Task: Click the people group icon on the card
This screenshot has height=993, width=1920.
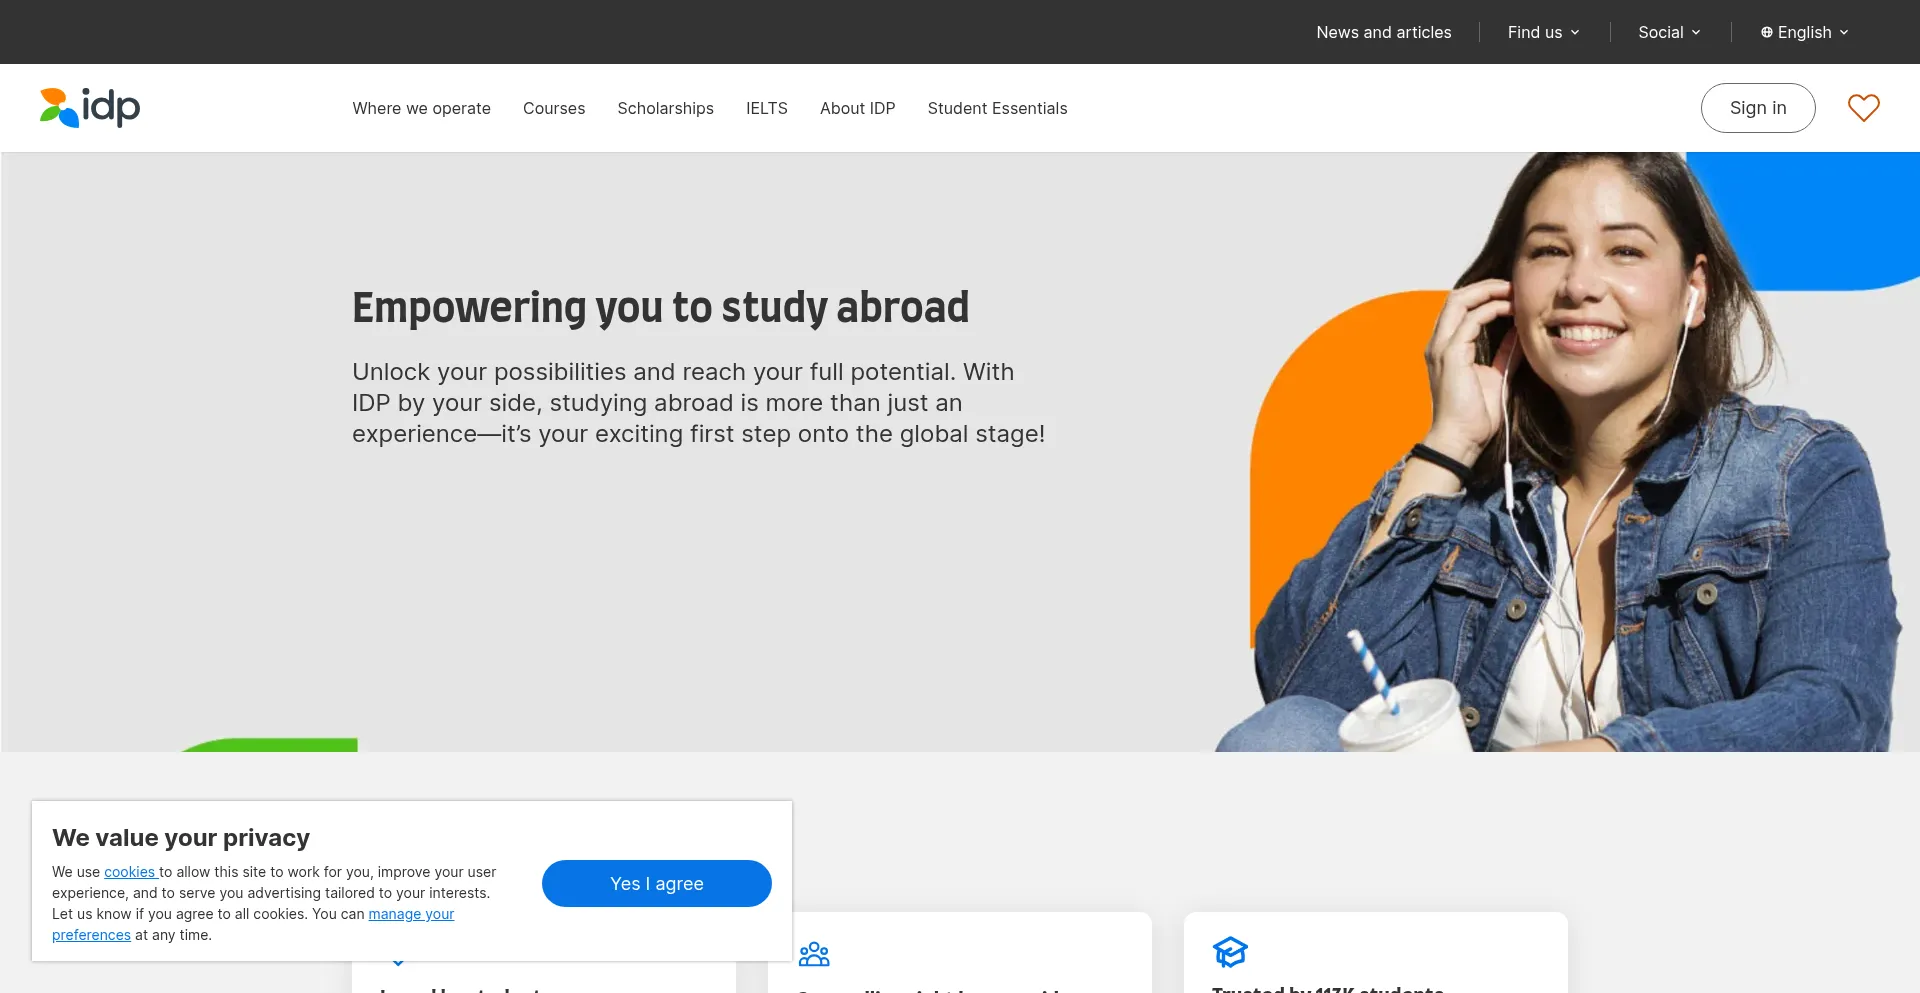Action: pyautogui.click(x=814, y=954)
